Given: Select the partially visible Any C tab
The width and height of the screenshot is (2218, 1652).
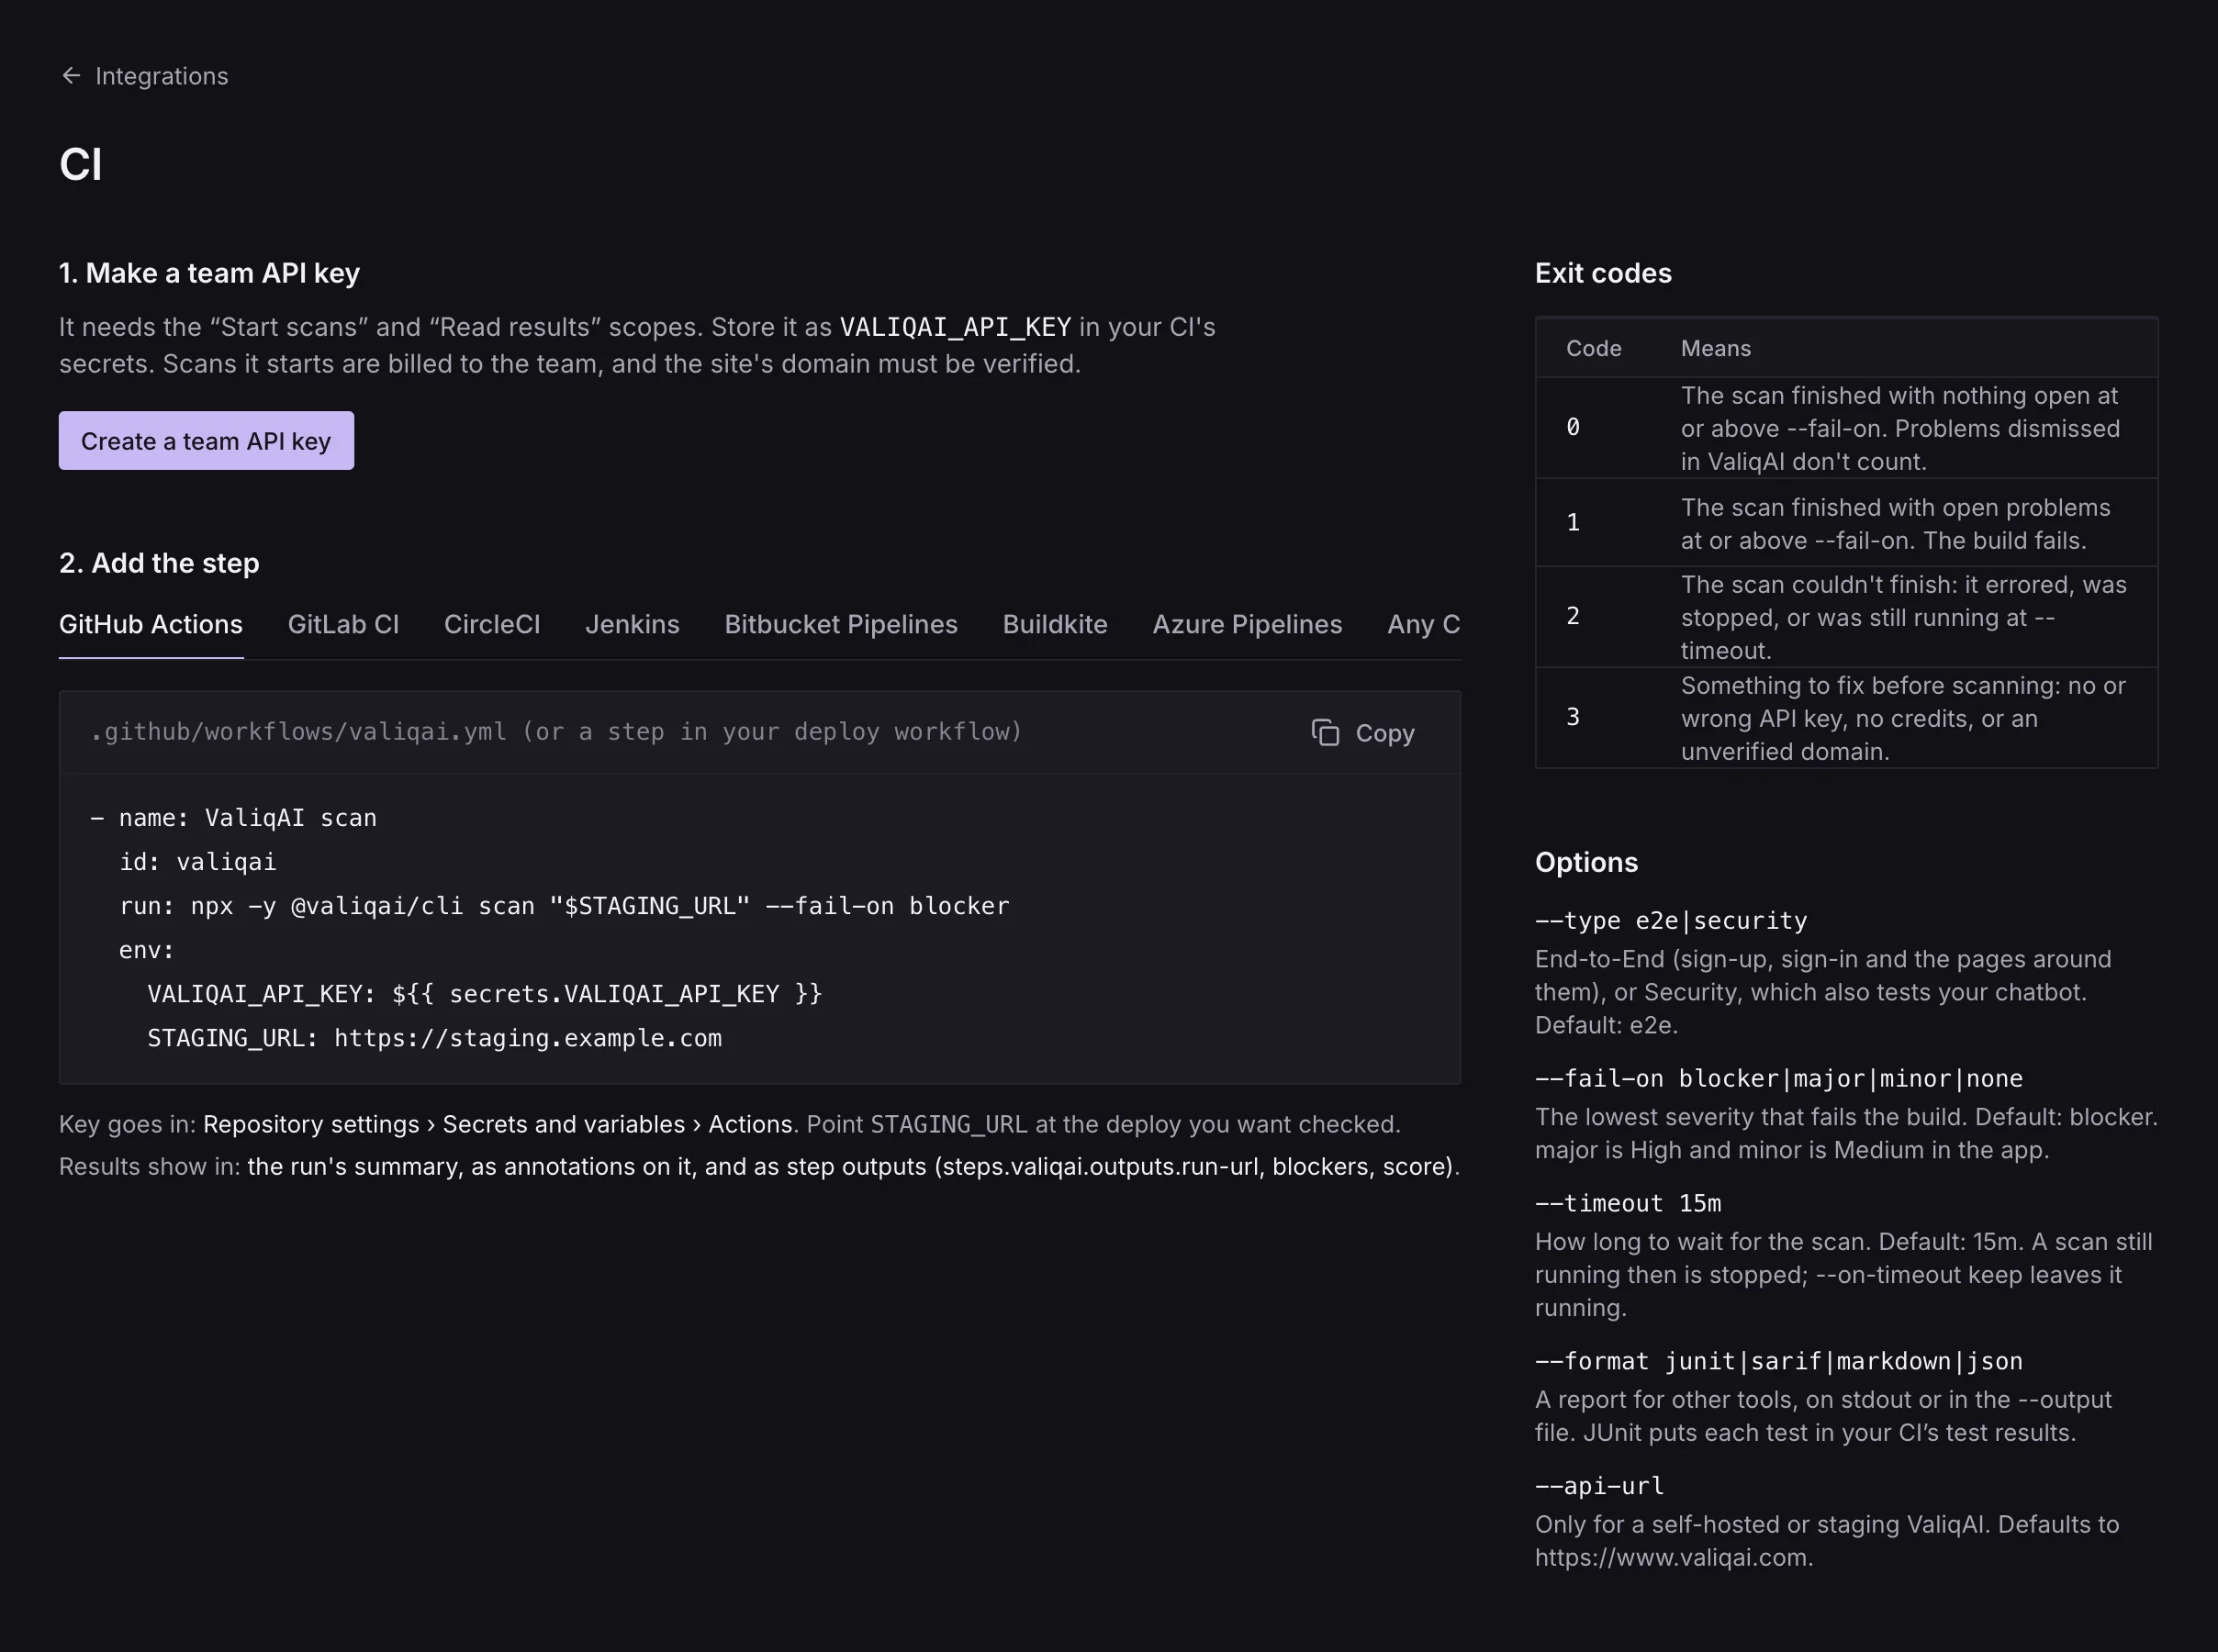Looking at the screenshot, I should click(1424, 624).
